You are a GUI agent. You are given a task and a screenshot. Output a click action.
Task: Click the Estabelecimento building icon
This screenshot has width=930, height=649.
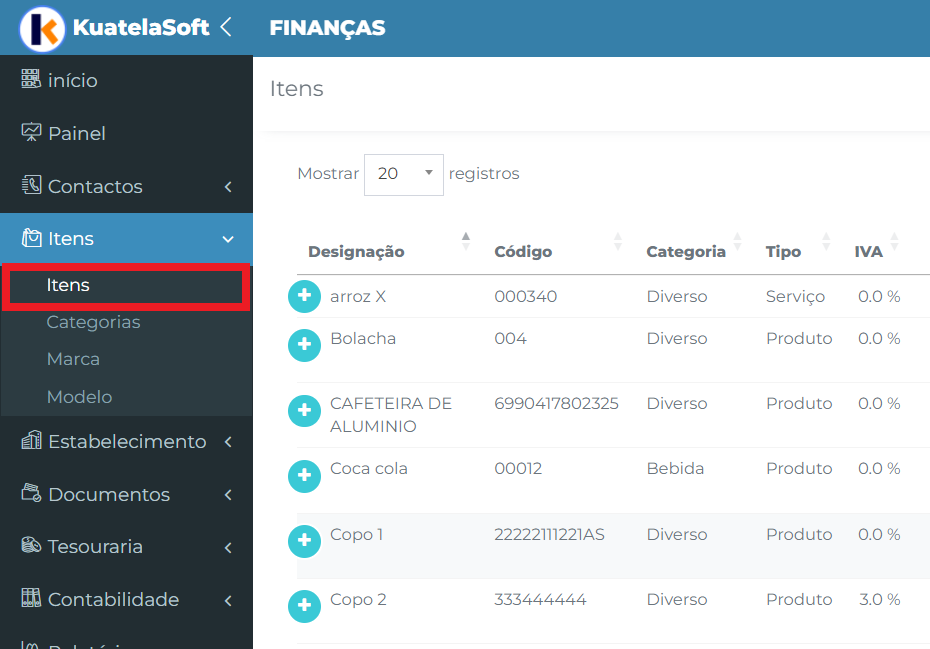(x=31, y=440)
